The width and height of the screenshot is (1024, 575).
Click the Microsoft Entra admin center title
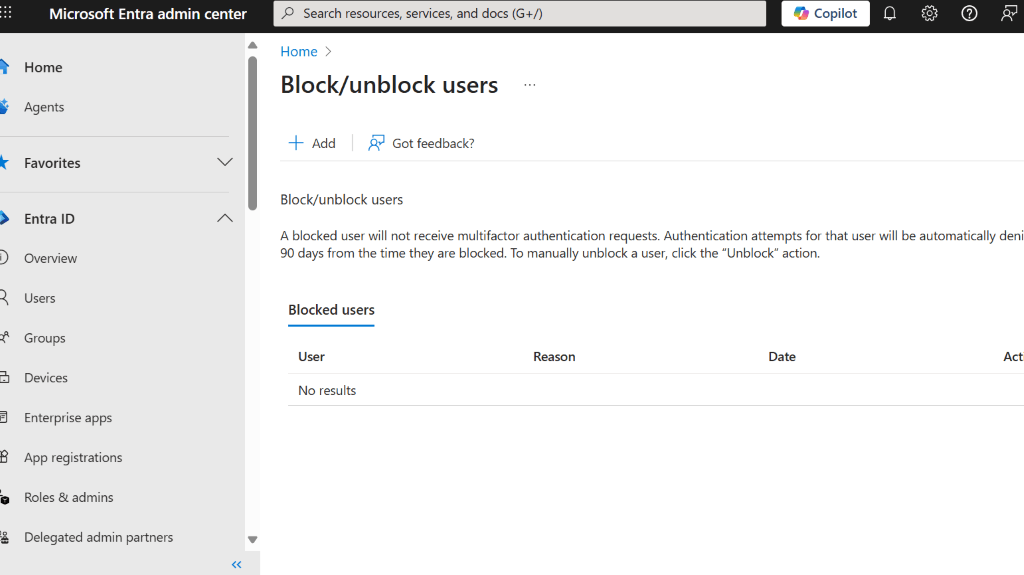pos(148,14)
